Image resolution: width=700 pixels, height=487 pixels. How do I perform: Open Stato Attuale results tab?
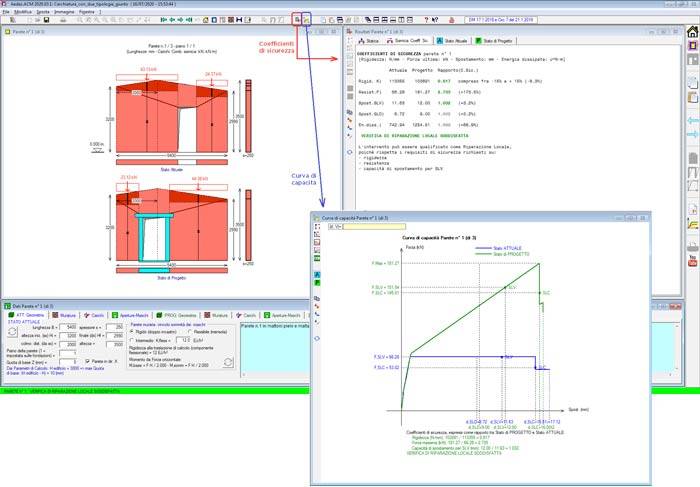452,41
